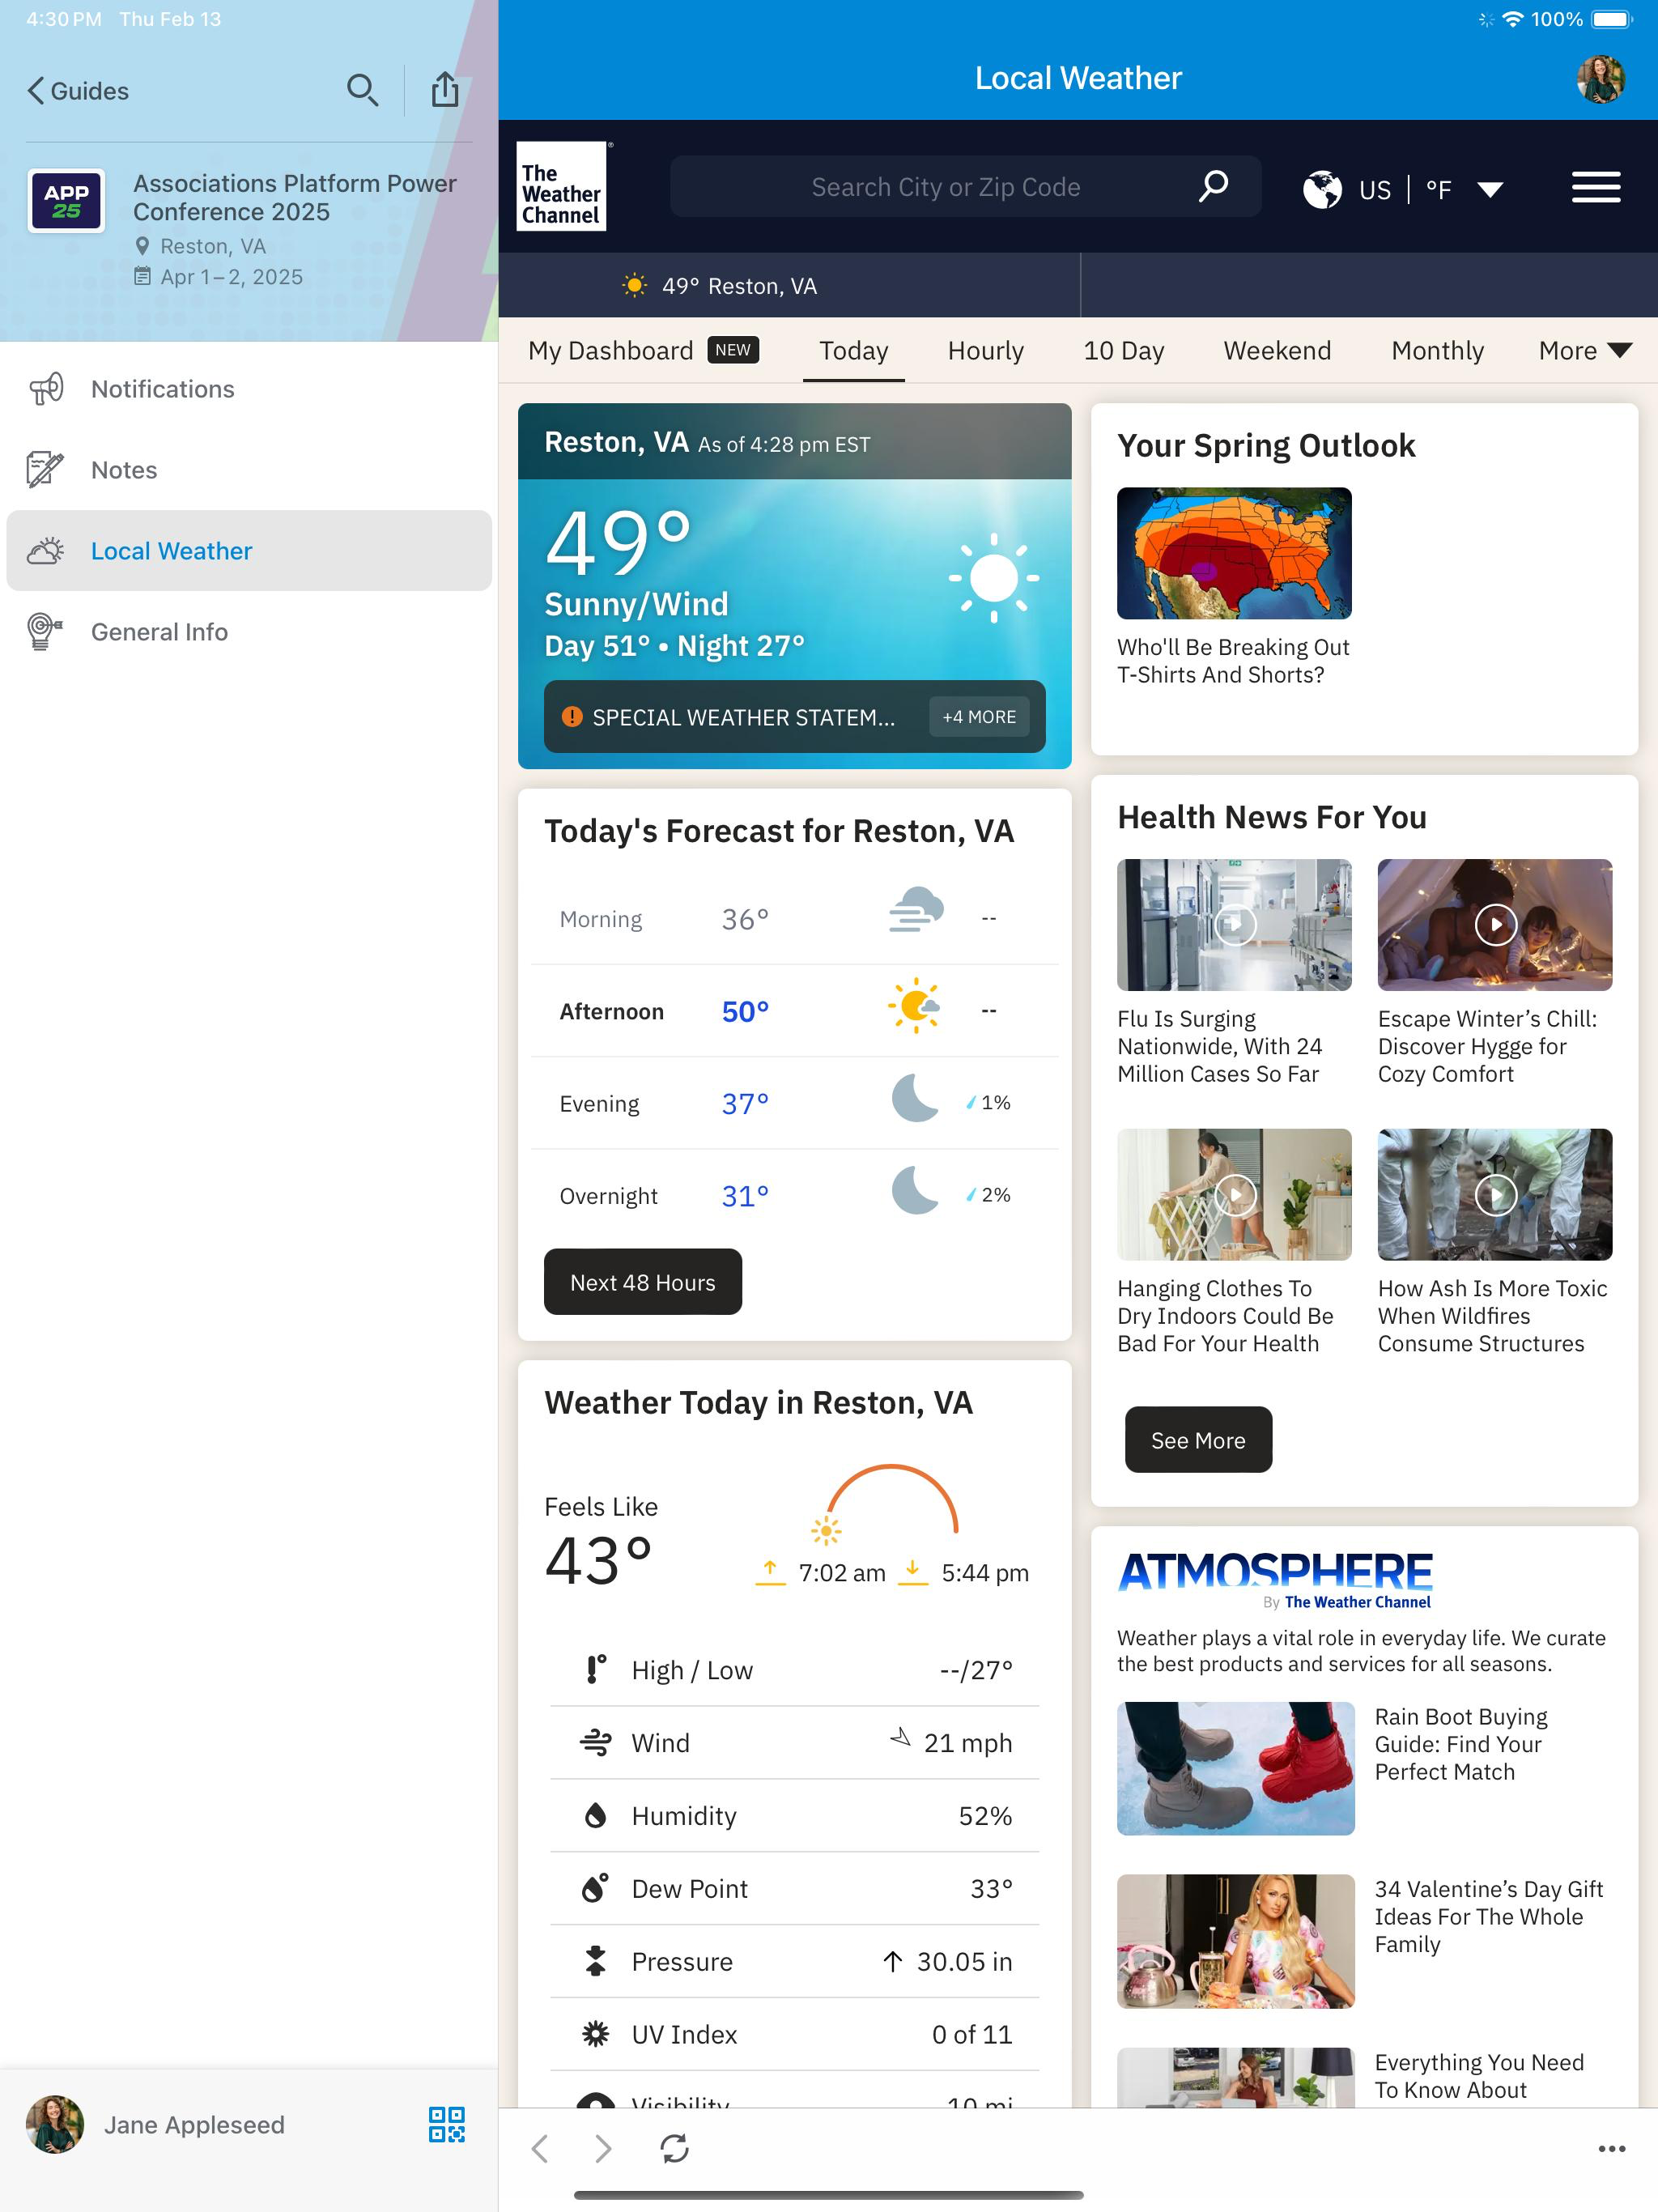Click the +4 MORE alerts badge

pyautogui.click(x=979, y=717)
